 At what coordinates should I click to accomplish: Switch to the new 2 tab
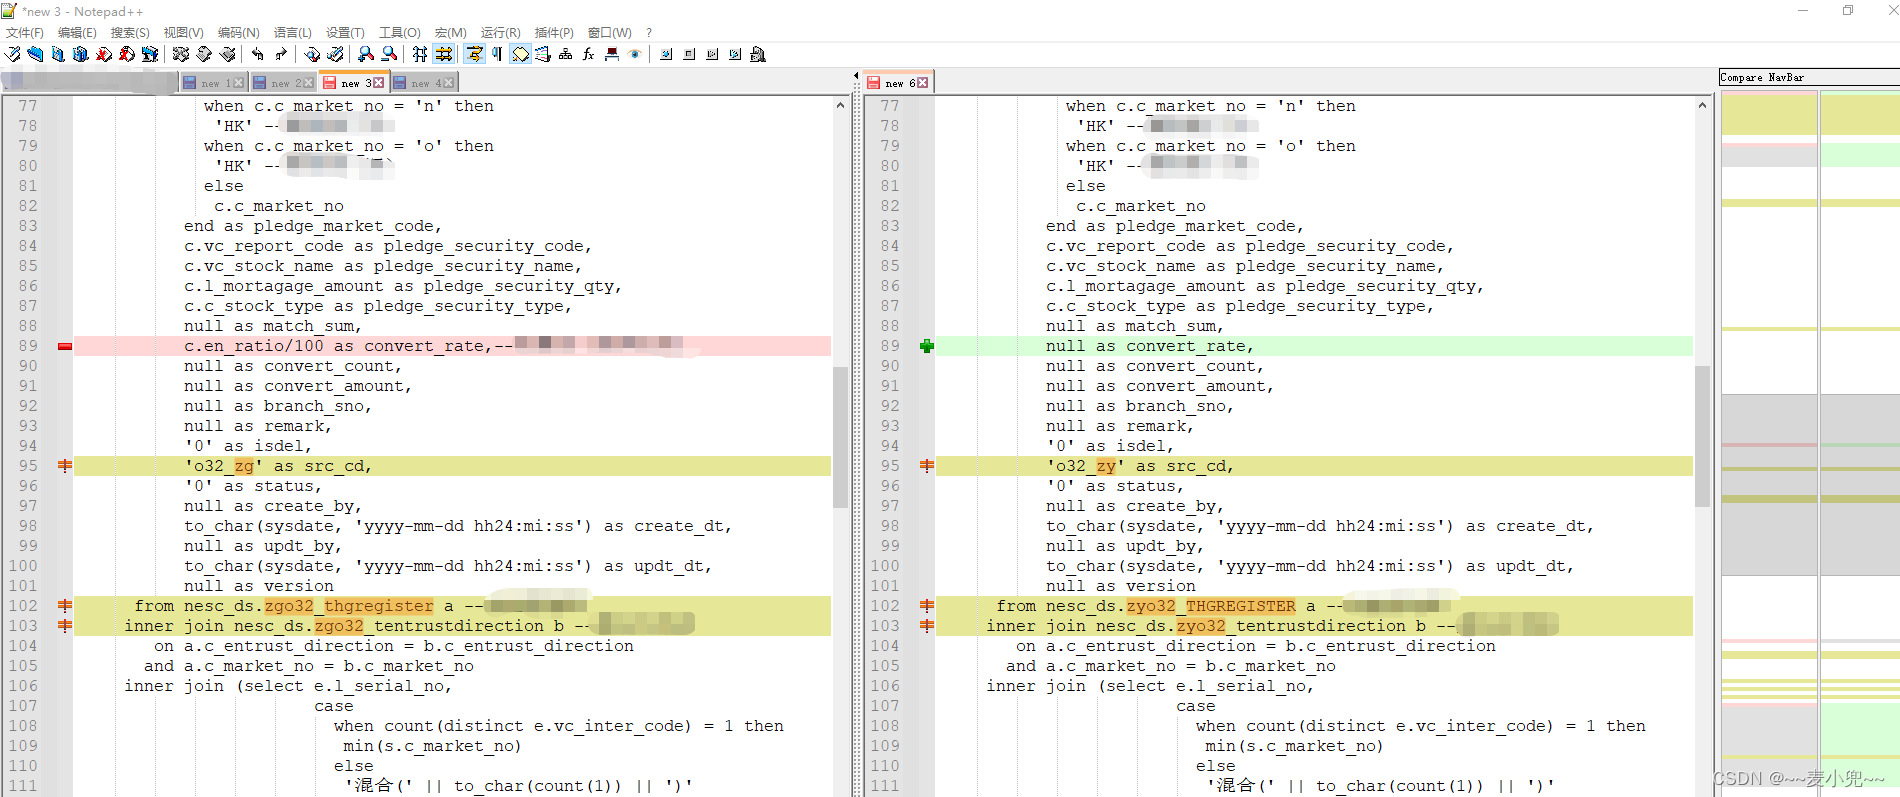(x=283, y=83)
